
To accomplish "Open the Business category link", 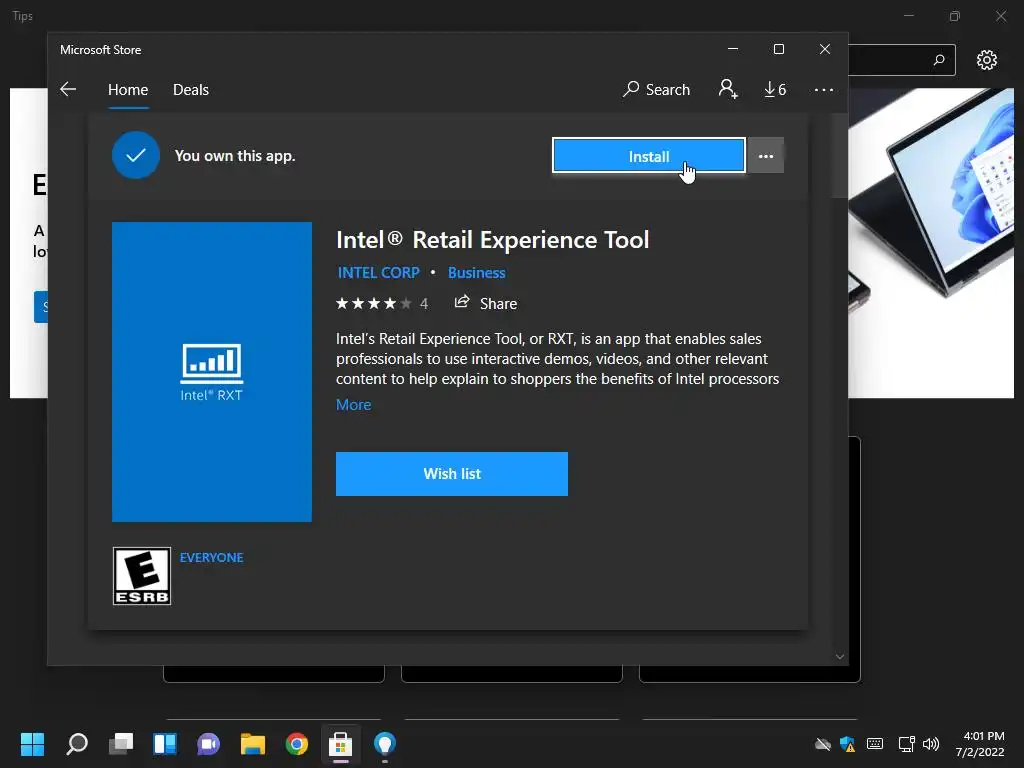I will (x=477, y=273).
